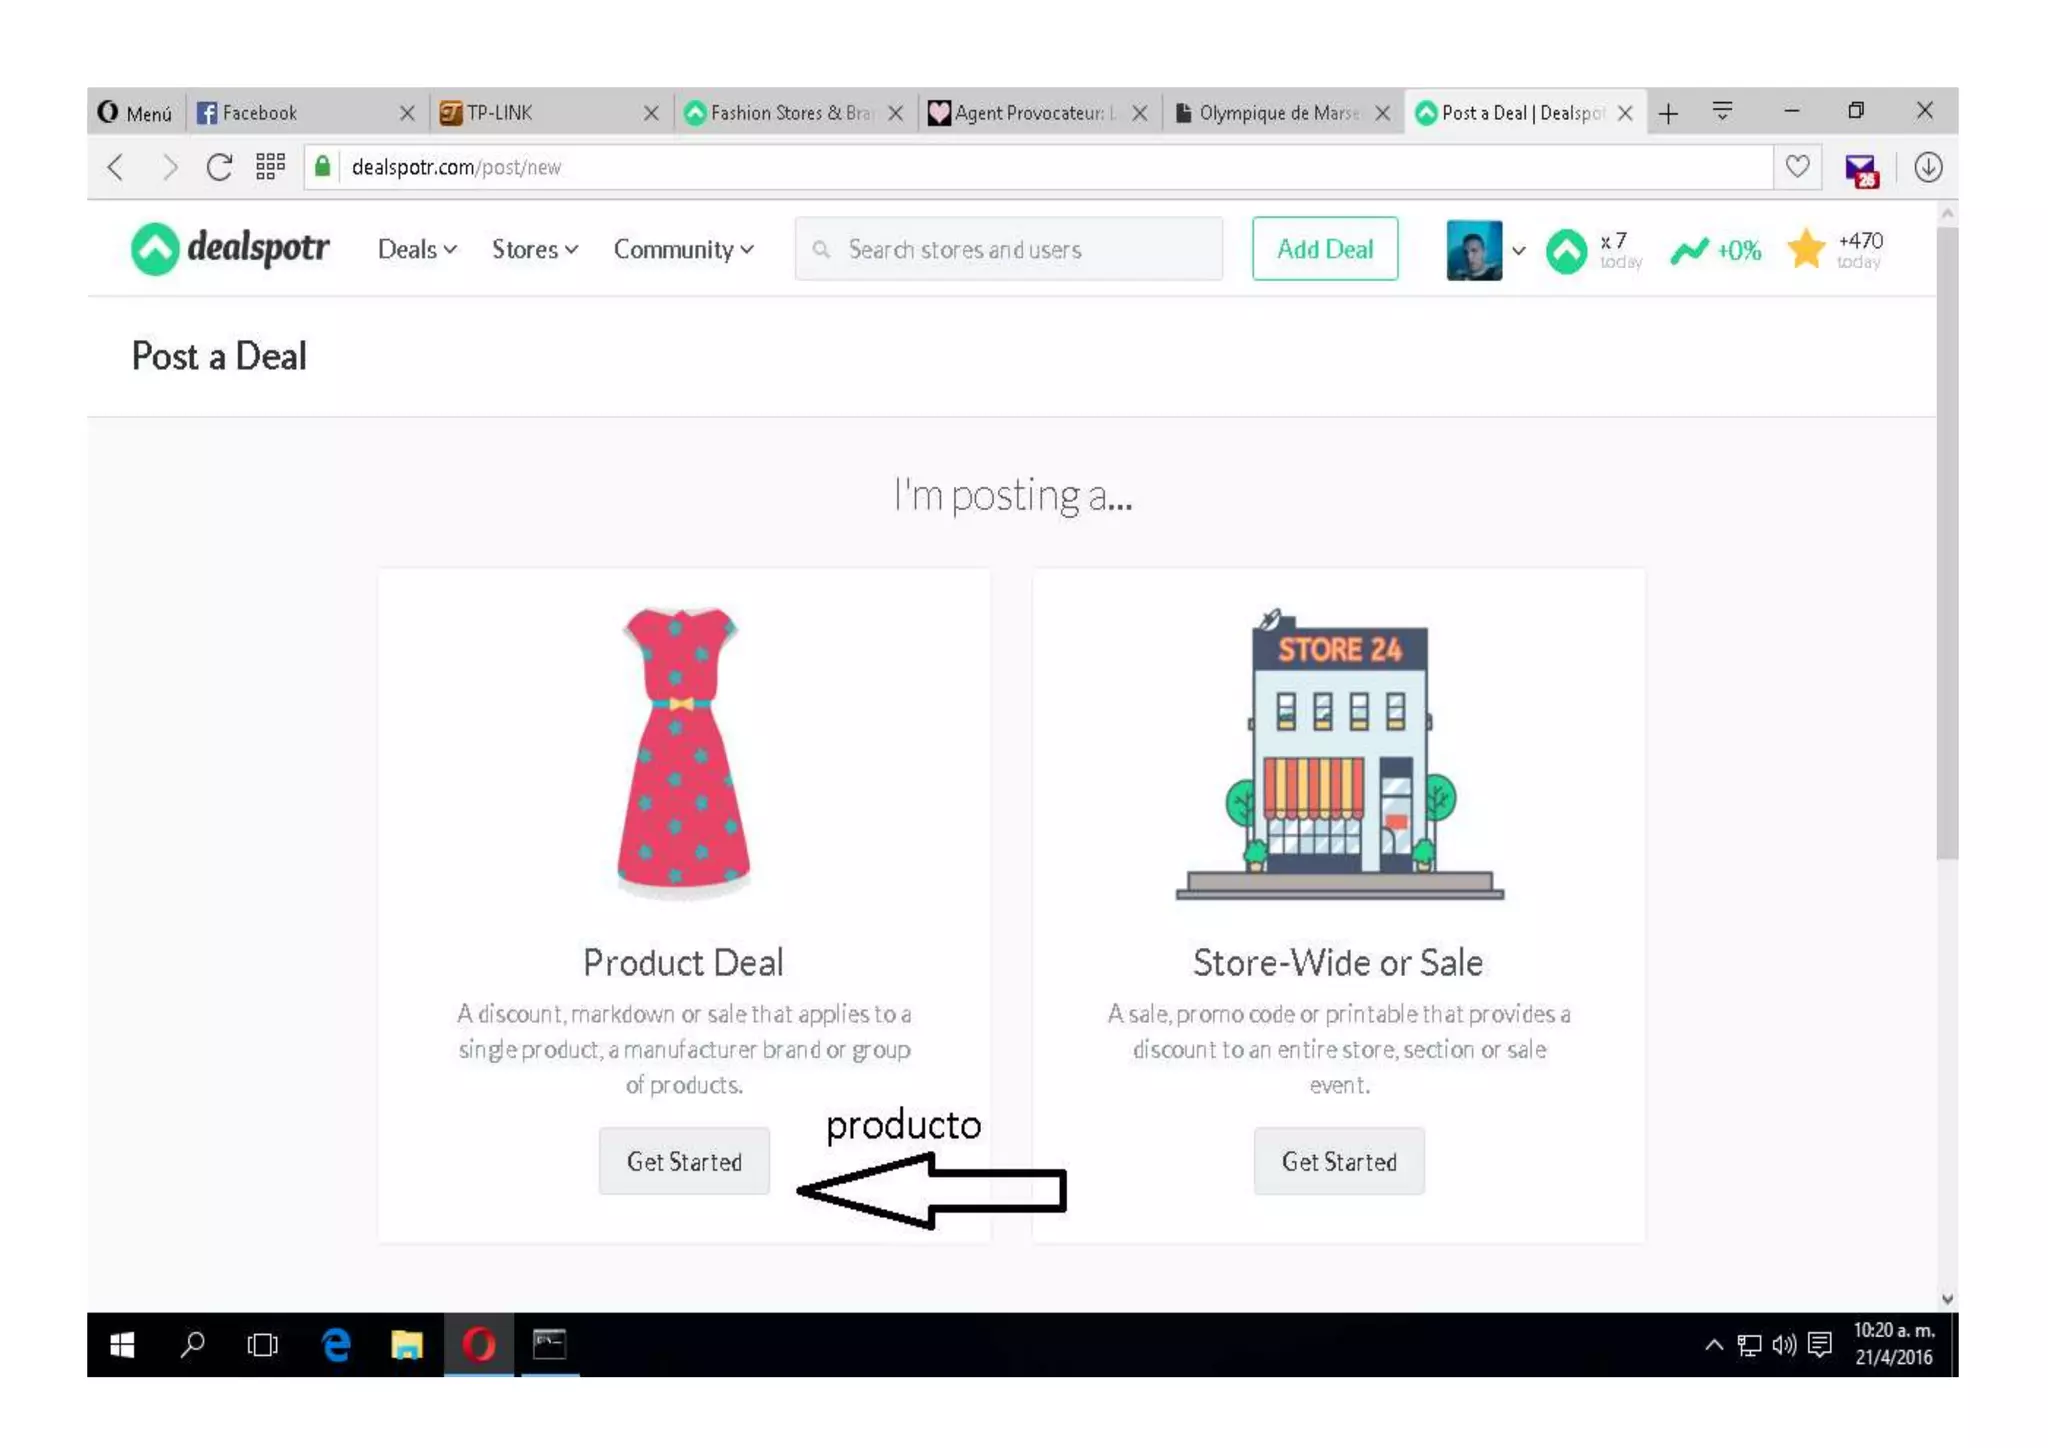This screenshot has width=2048, height=1448.
Task: Open the Community dropdown menu
Action: tap(683, 249)
